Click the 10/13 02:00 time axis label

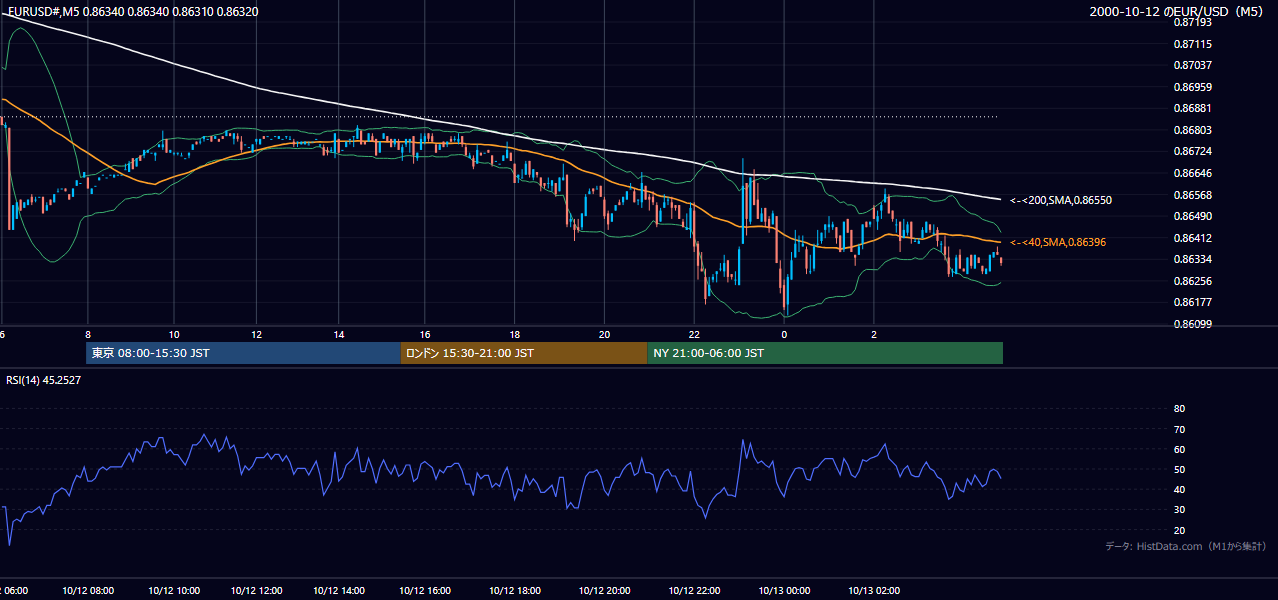click(876, 590)
